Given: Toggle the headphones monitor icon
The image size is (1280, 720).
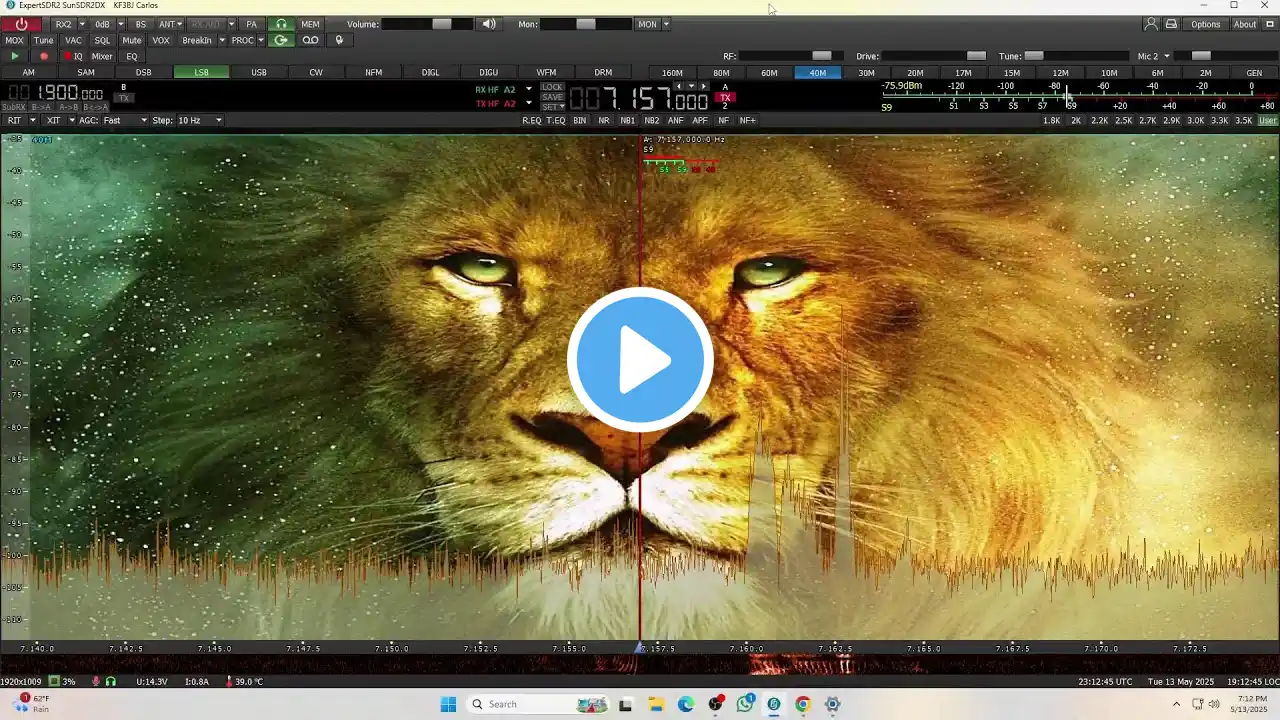Looking at the screenshot, I should [281, 24].
